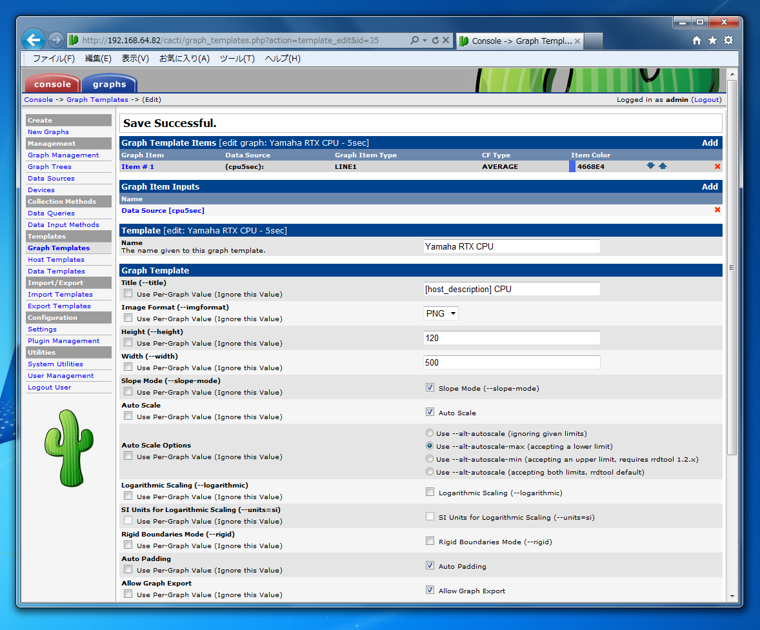Click the Height field showing 120

(511, 338)
